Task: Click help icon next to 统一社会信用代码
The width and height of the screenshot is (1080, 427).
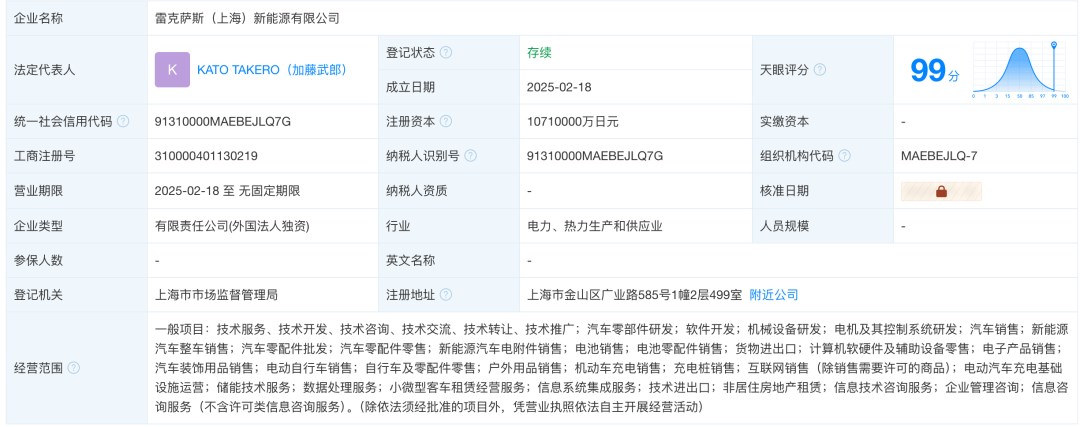Action: [x=123, y=122]
